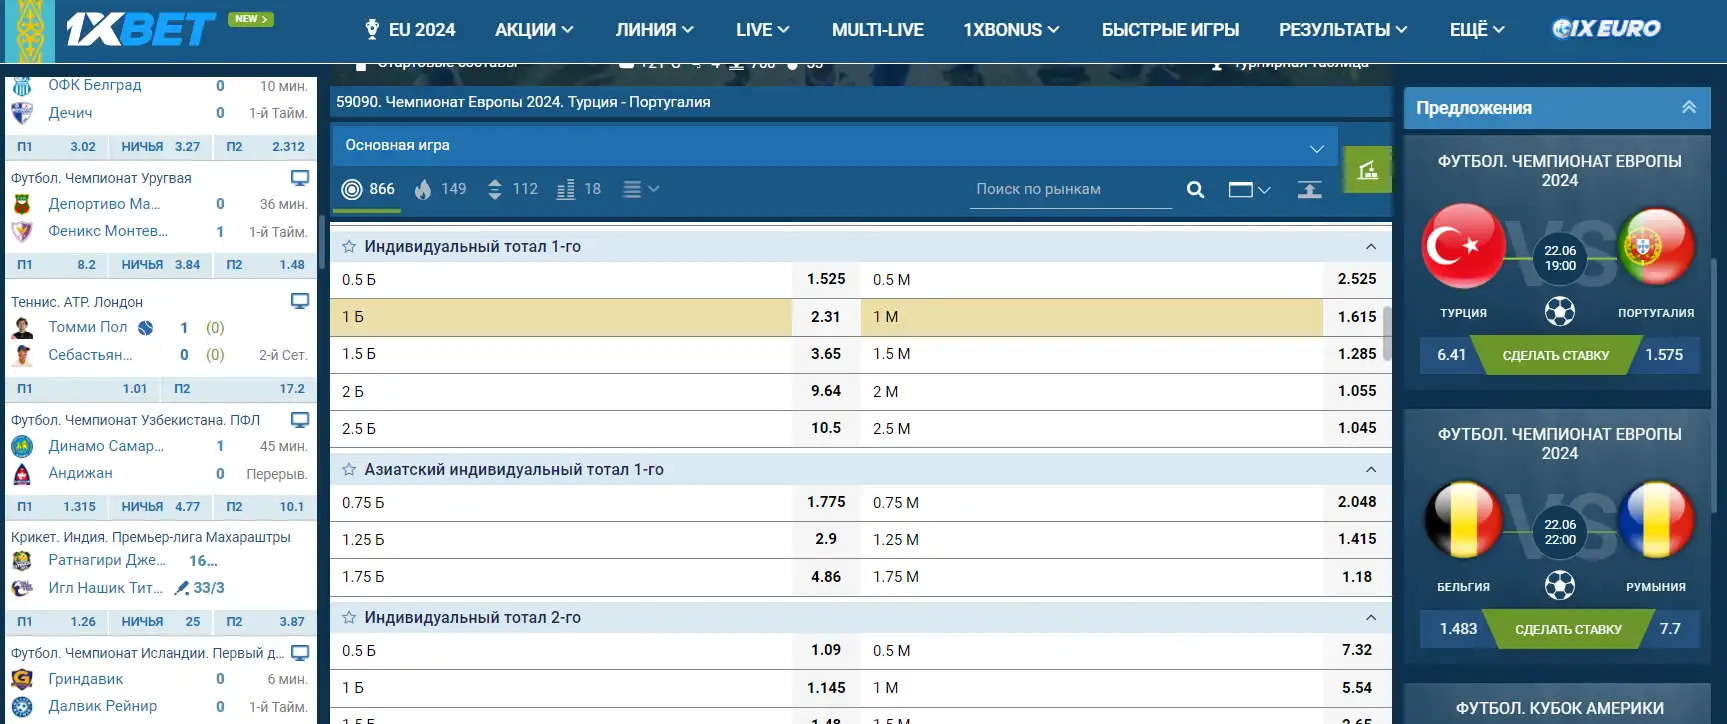Expand the ЕЩЁ menu
This screenshot has height=724, width=1727.
pyautogui.click(x=1477, y=30)
